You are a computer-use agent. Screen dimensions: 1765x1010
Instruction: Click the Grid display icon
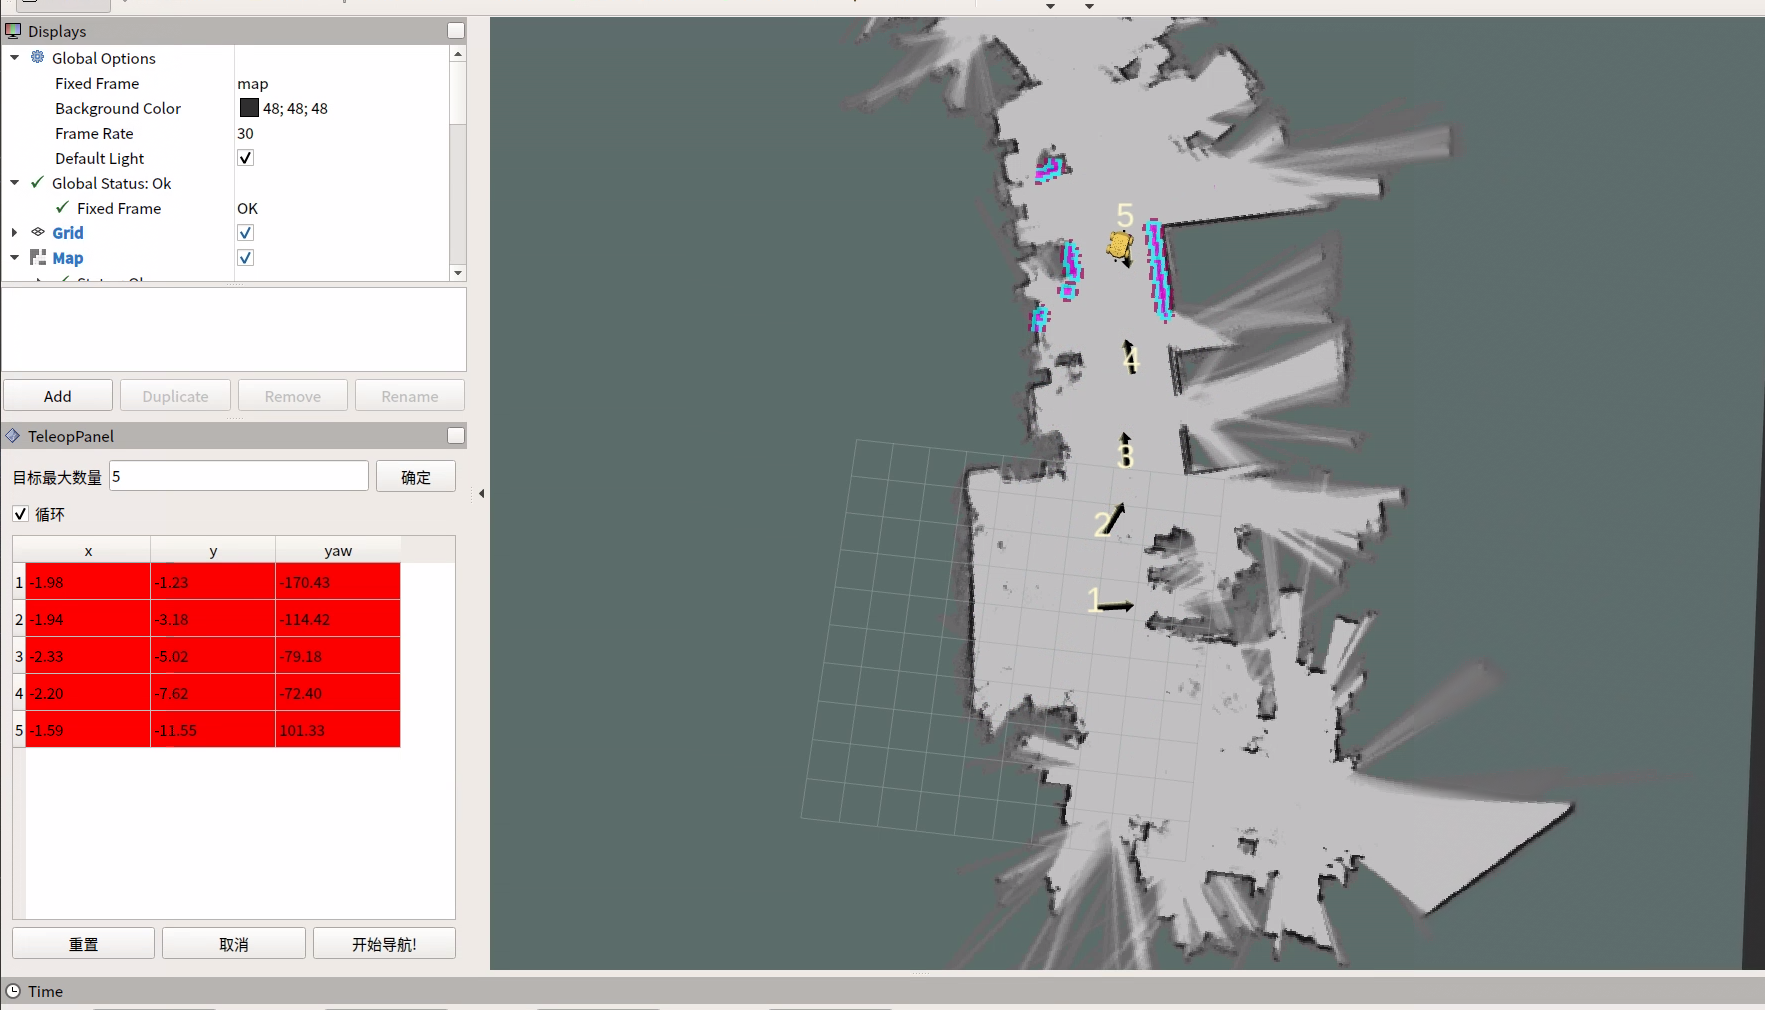tap(38, 233)
